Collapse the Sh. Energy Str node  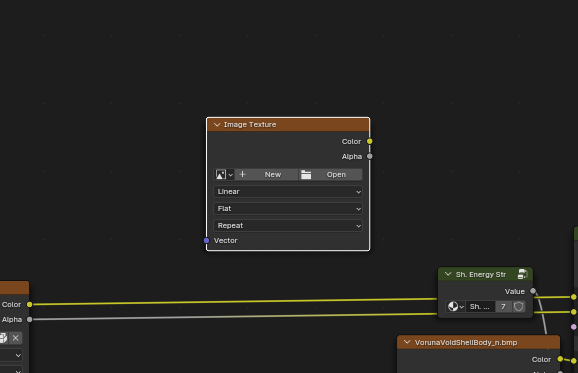448,274
